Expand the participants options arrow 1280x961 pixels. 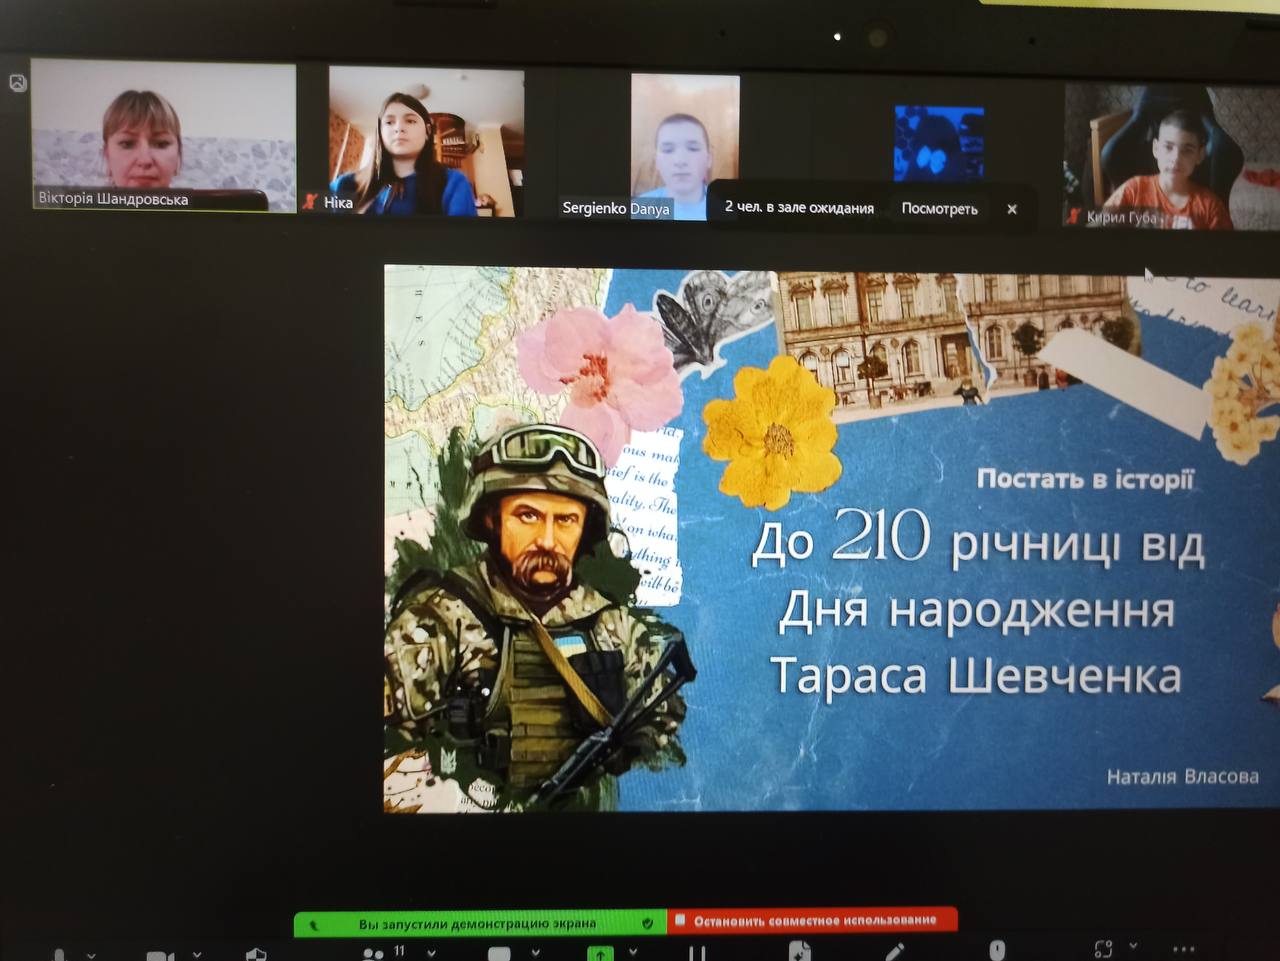tap(431, 951)
